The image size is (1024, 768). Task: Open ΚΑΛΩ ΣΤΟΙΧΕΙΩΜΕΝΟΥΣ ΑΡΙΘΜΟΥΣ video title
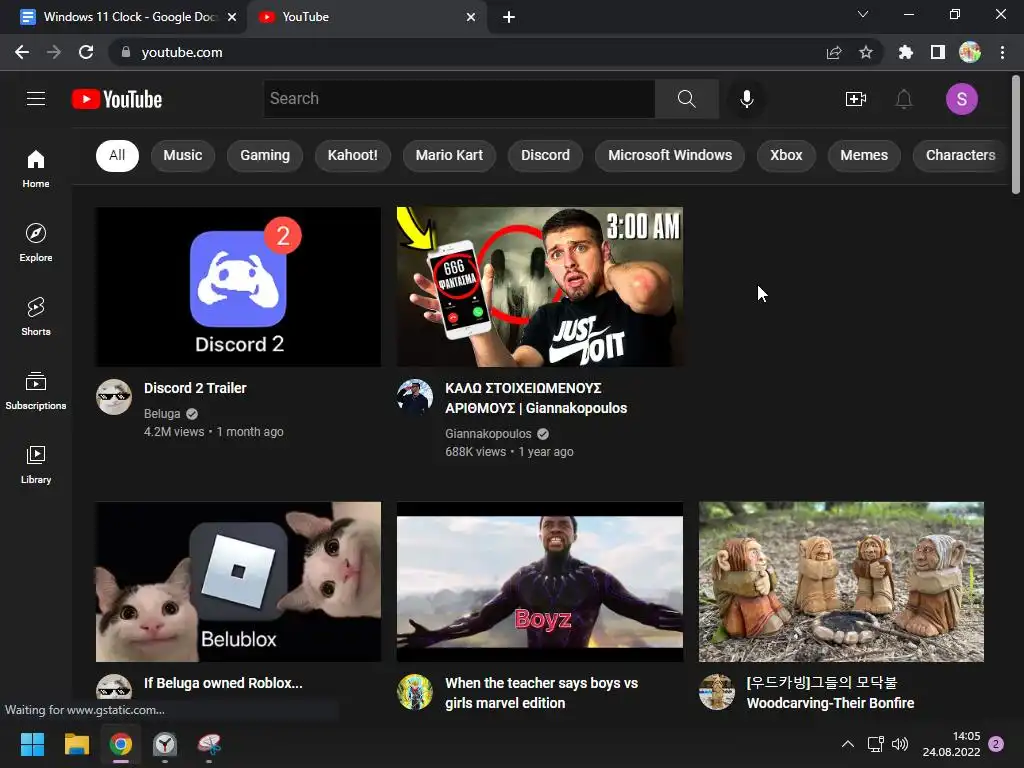536,398
